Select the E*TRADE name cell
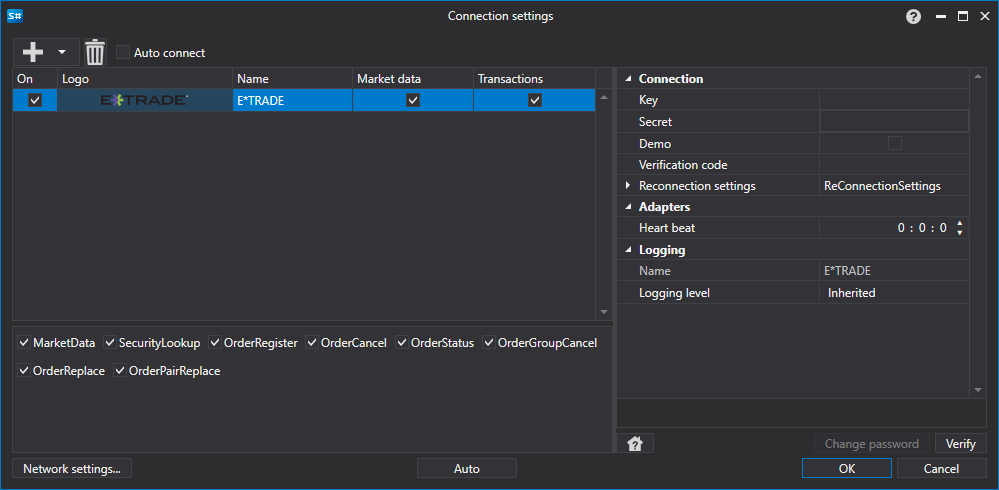 (292, 100)
